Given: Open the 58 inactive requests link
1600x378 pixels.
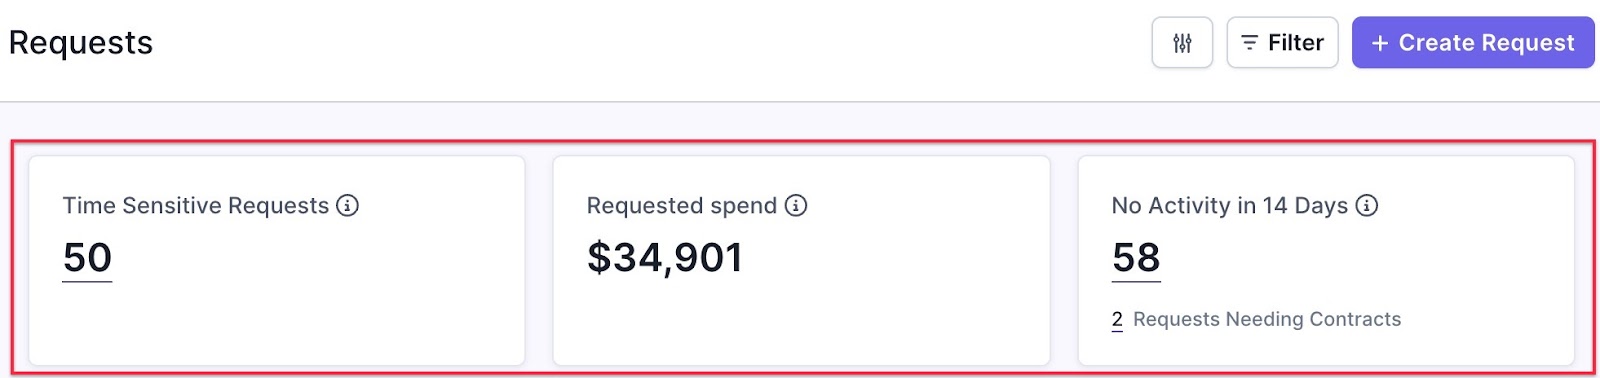Looking at the screenshot, I should tap(1136, 258).
